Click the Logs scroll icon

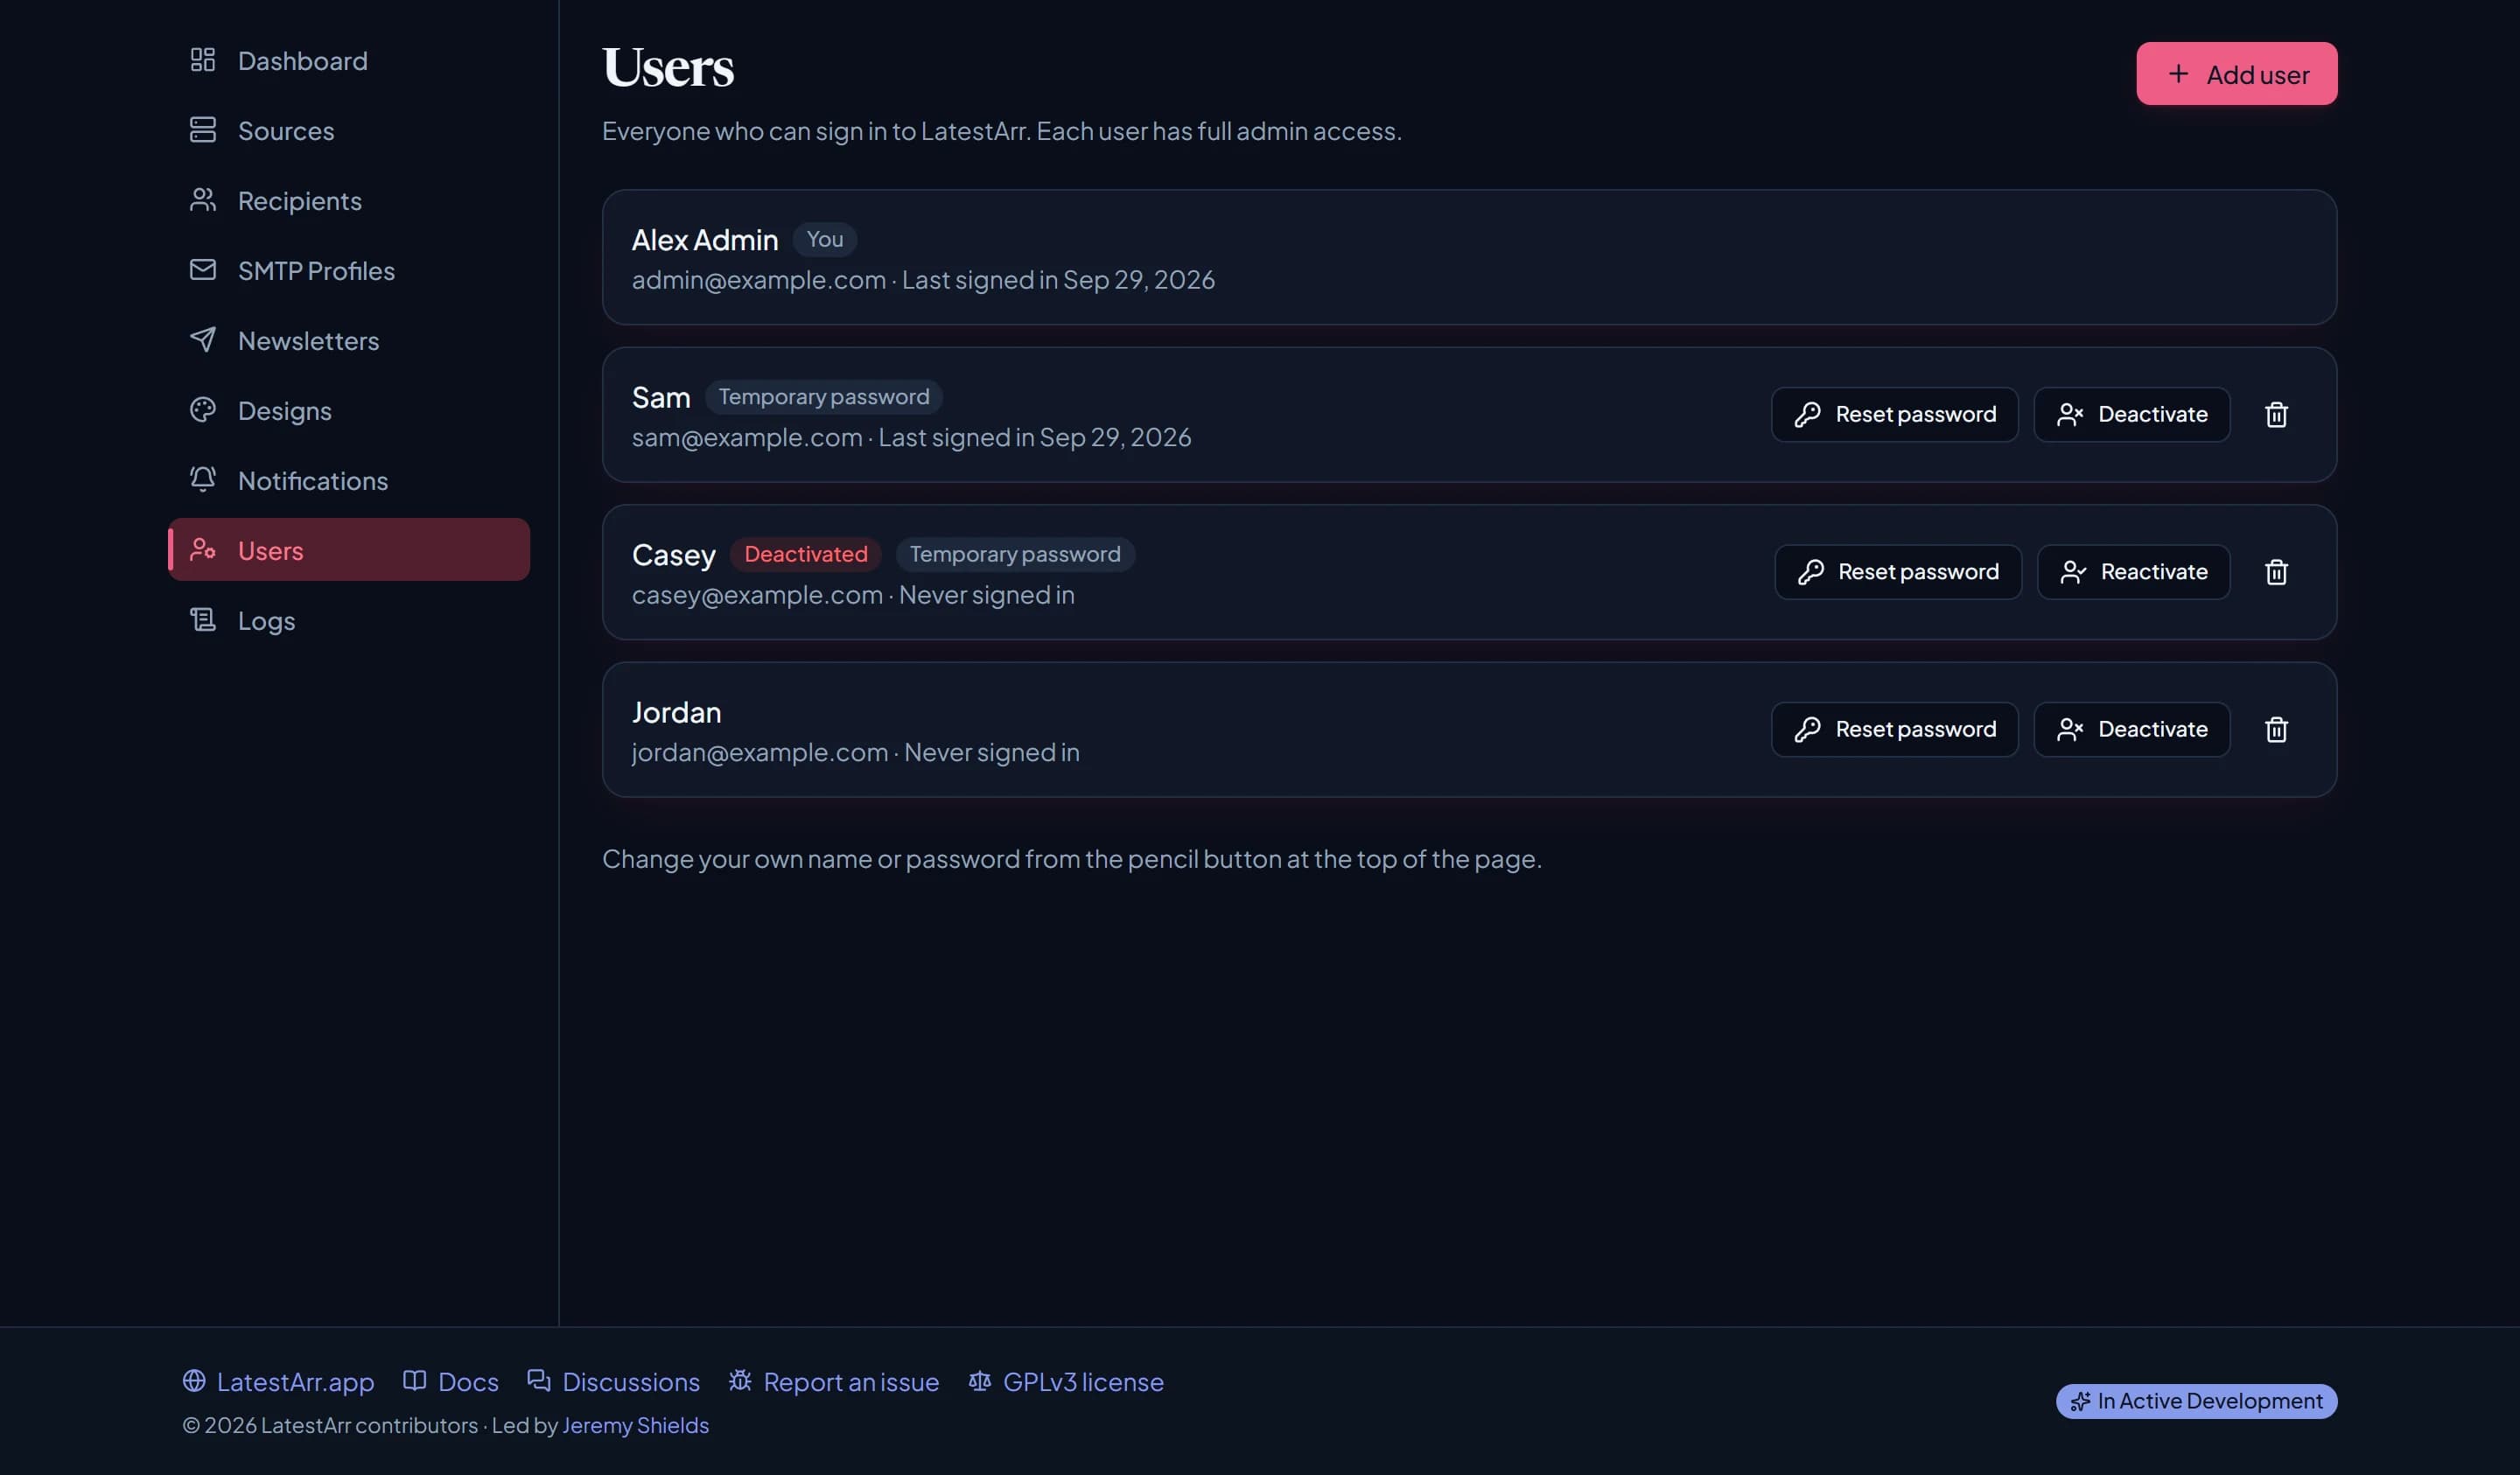tap(203, 620)
